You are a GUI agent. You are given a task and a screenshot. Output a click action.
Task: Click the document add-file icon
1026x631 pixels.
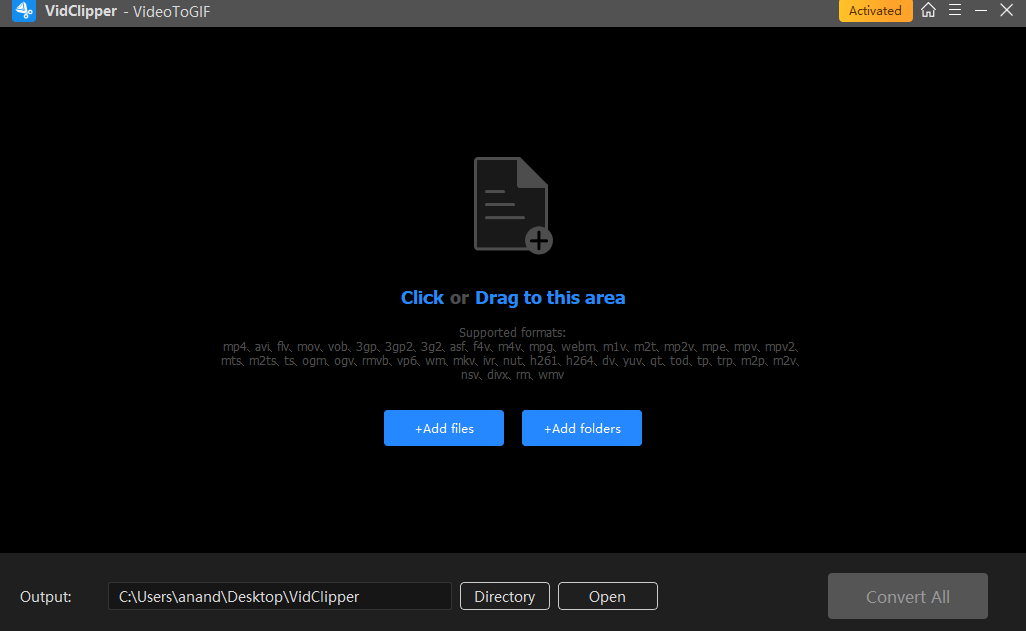[511, 203]
